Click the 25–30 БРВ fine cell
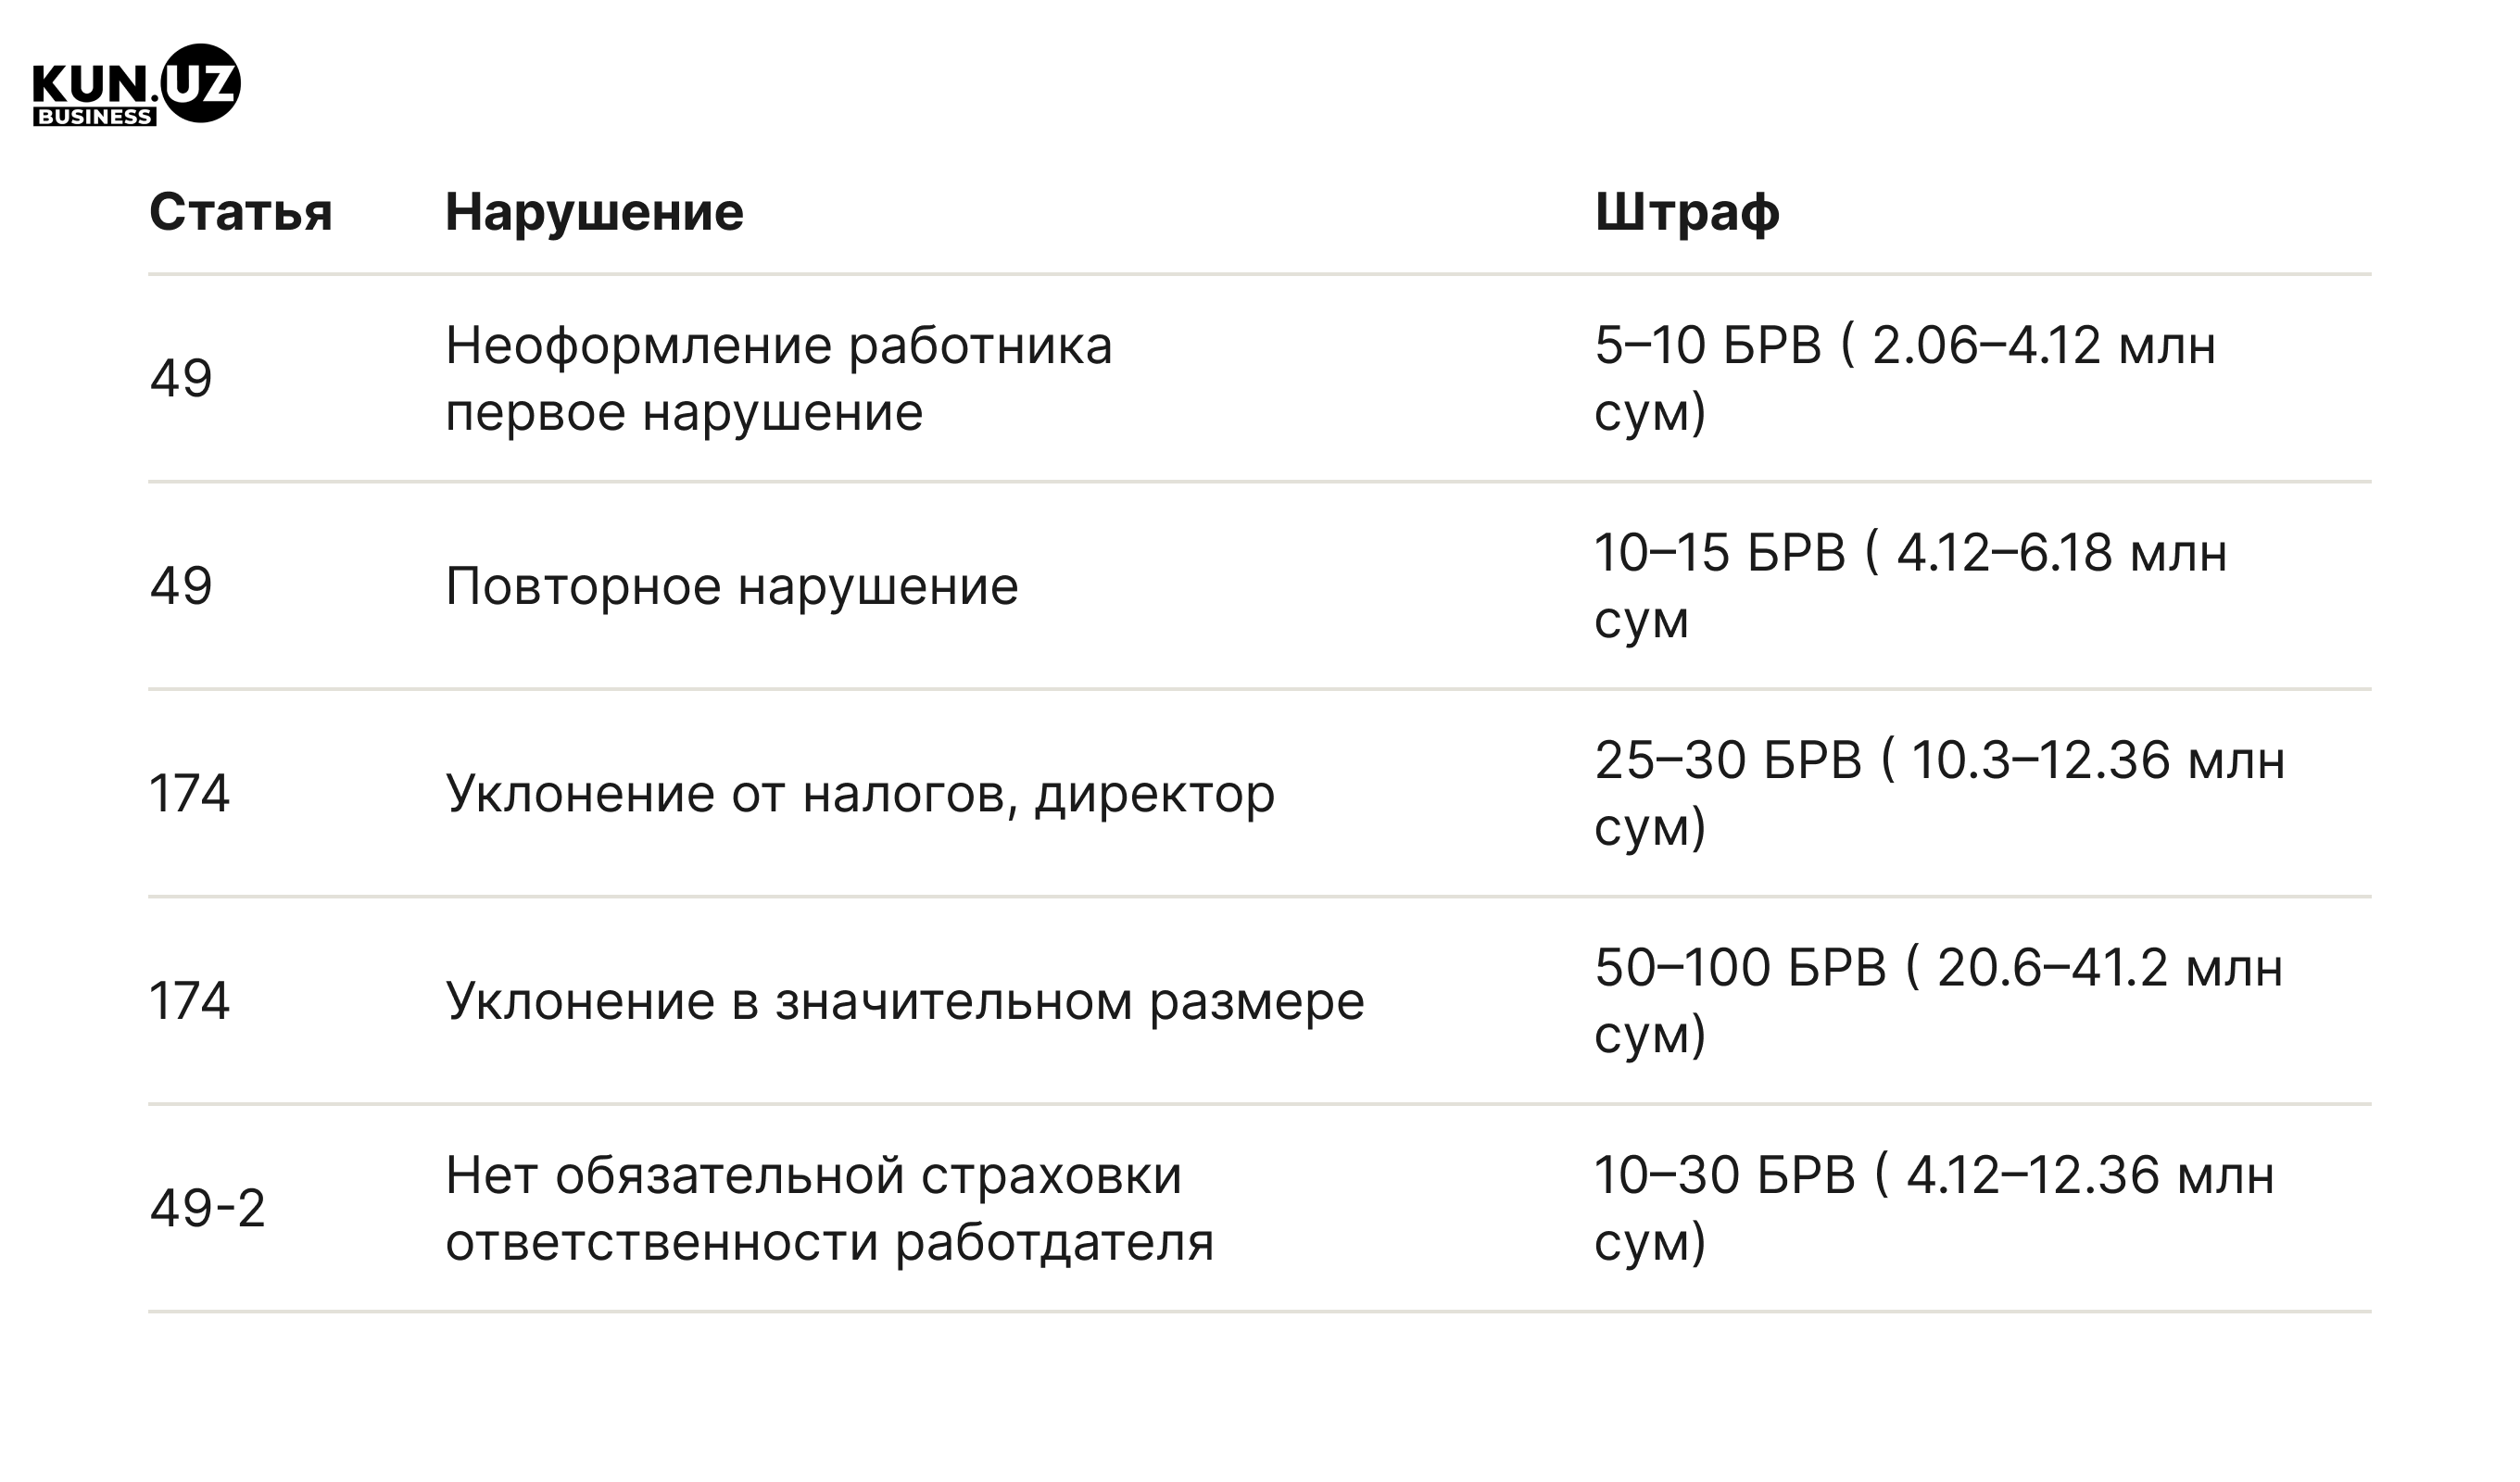This screenshot has height=1482, width=2520. coord(1940,794)
